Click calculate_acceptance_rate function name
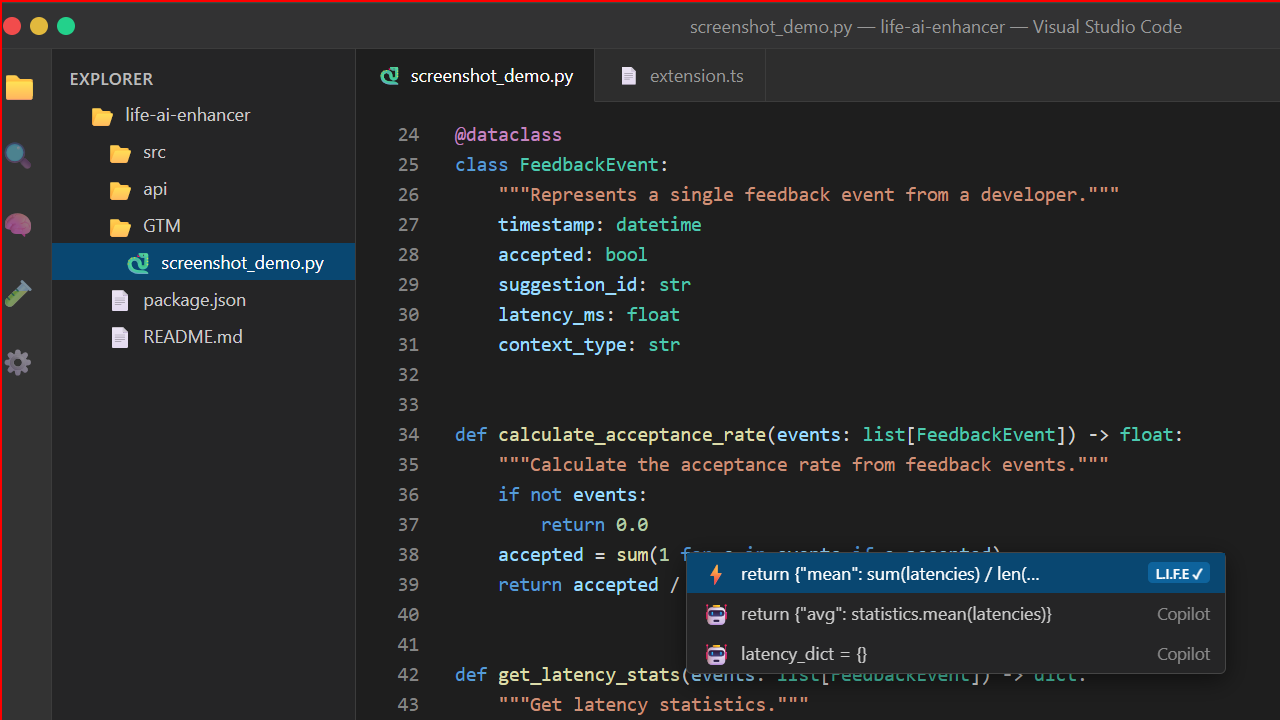Image resolution: width=1280 pixels, height=720 pixels. pyautogui.click(x=632, y=435)
